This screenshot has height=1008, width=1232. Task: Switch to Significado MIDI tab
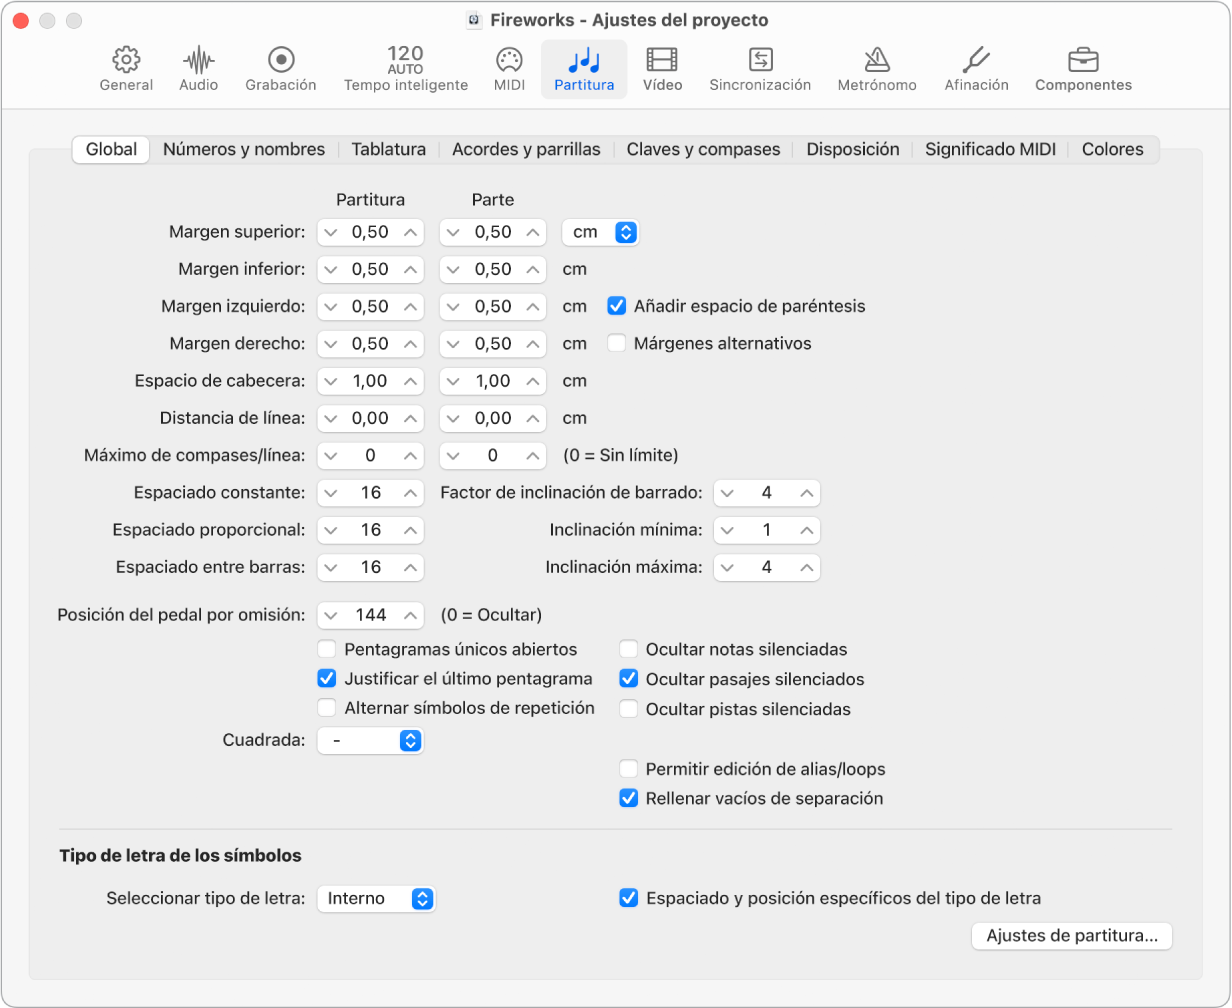pyautogui.click(x=989, y=149)
